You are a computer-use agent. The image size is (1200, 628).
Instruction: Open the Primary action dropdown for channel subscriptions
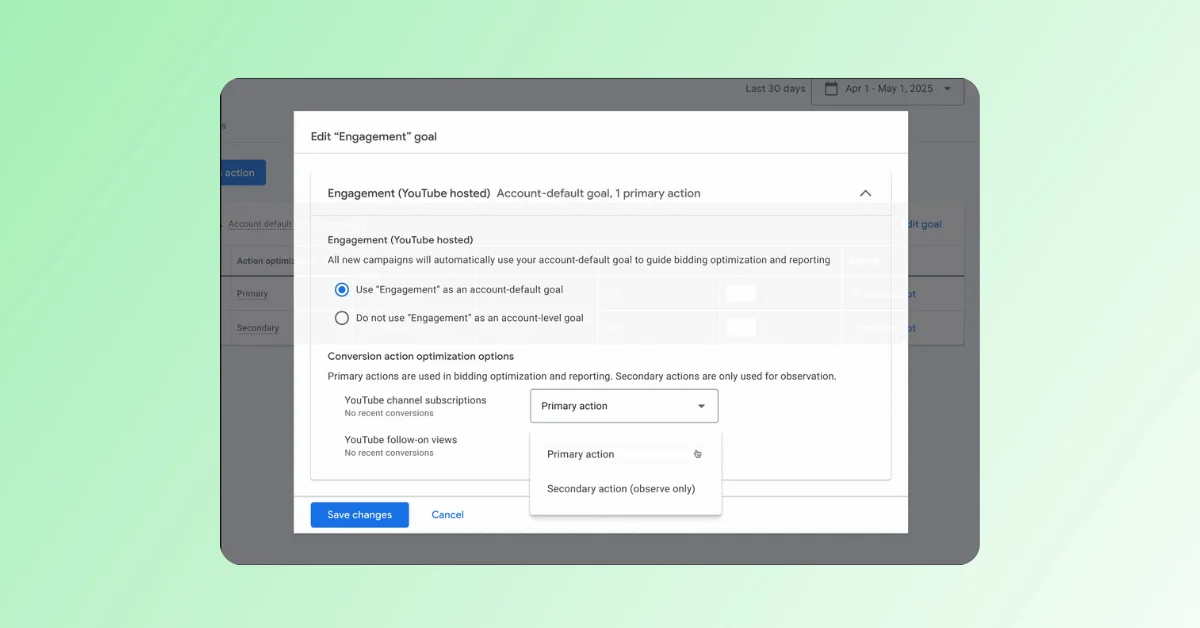[x=624, y=406]
